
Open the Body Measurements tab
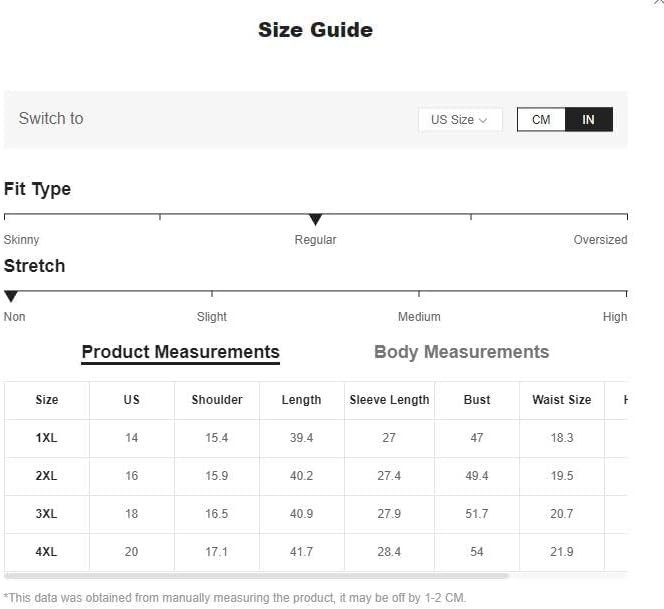click(461, 352)
